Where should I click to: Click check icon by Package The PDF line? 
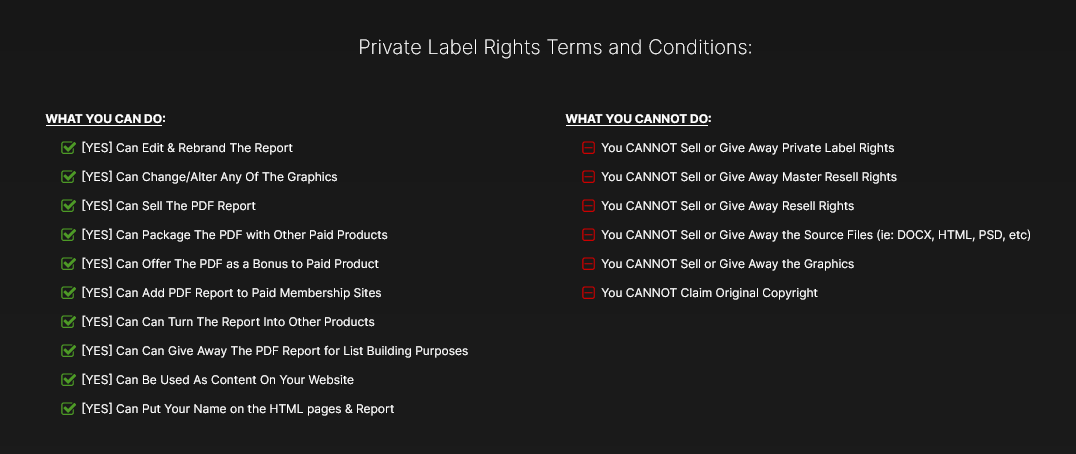[68, 235]
